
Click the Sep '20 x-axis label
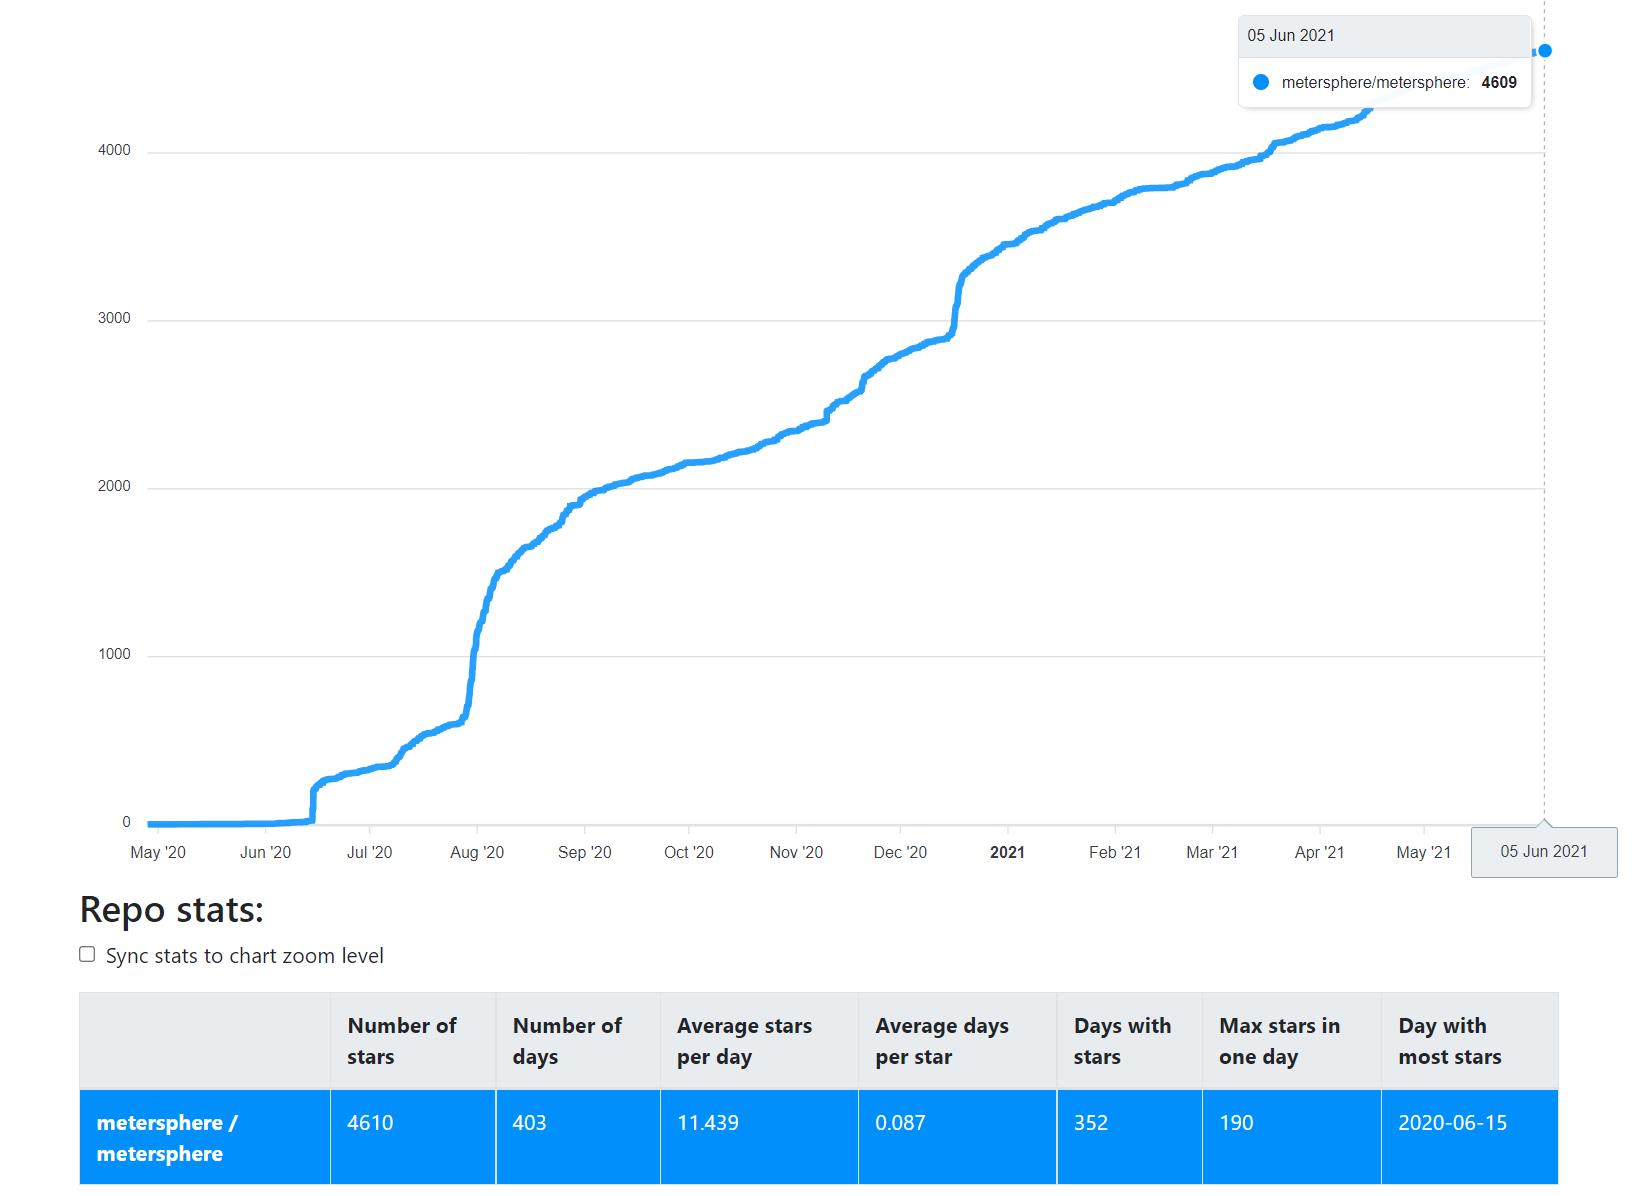coord(584,853)
